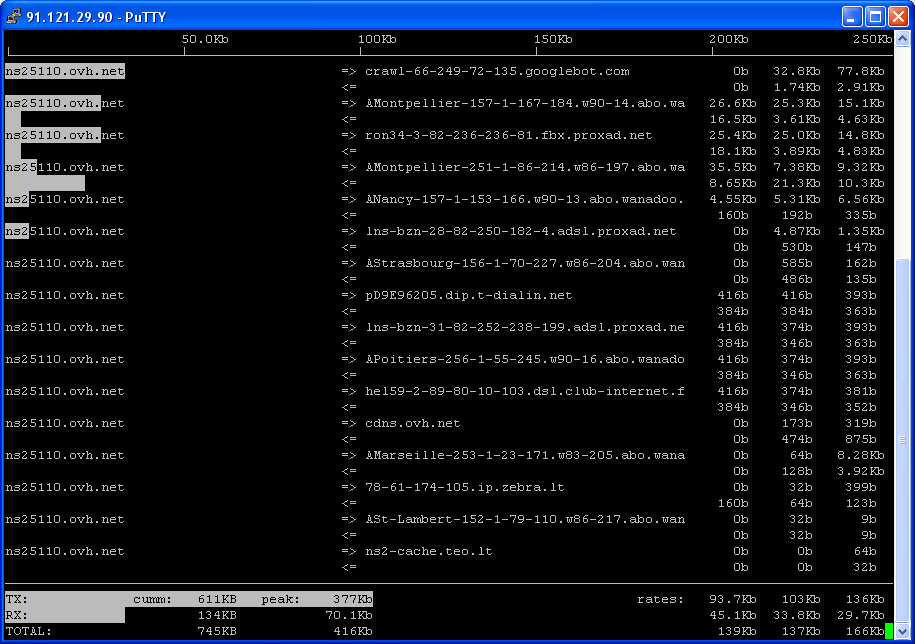Click the total peak value 416Kb
915x644 pixels.
[353, 632]
